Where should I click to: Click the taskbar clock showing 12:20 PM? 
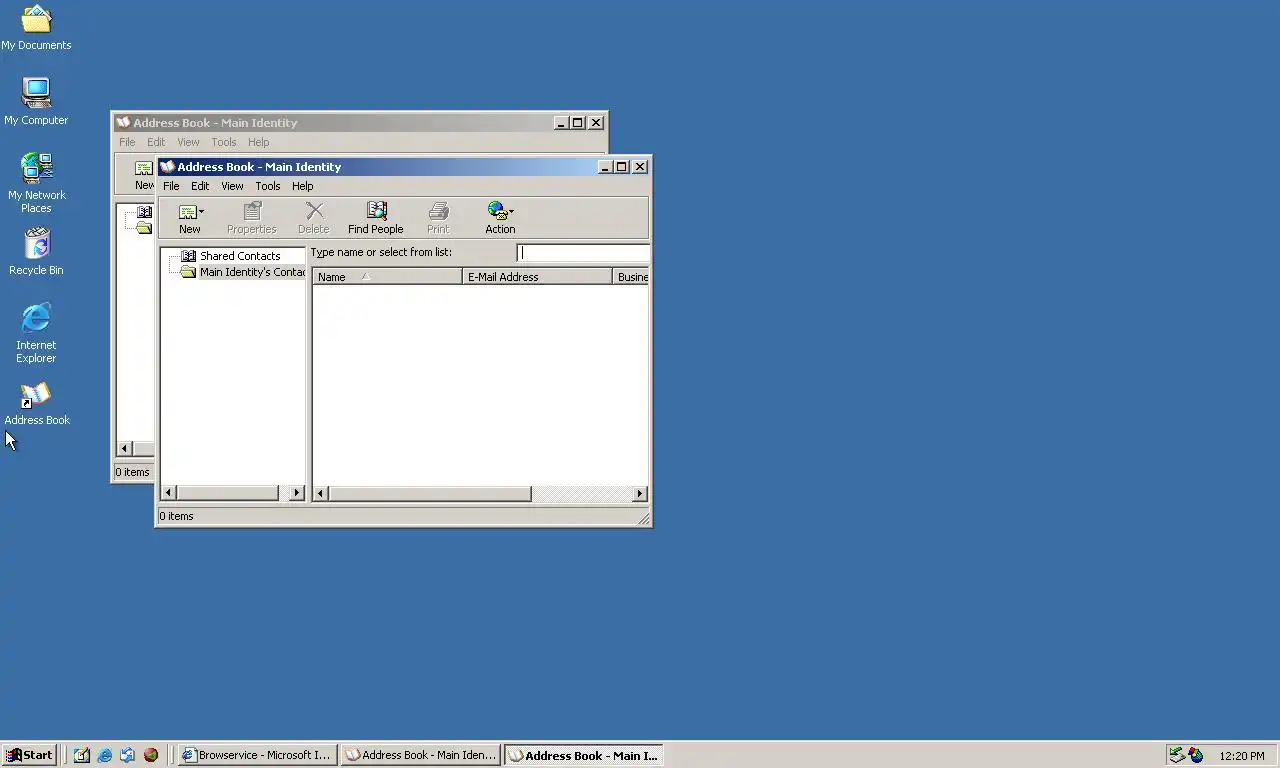1242,756
